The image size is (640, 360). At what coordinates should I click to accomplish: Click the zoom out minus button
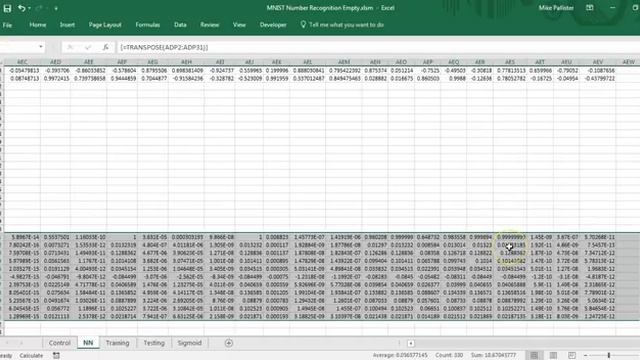(x=585, y=356)
